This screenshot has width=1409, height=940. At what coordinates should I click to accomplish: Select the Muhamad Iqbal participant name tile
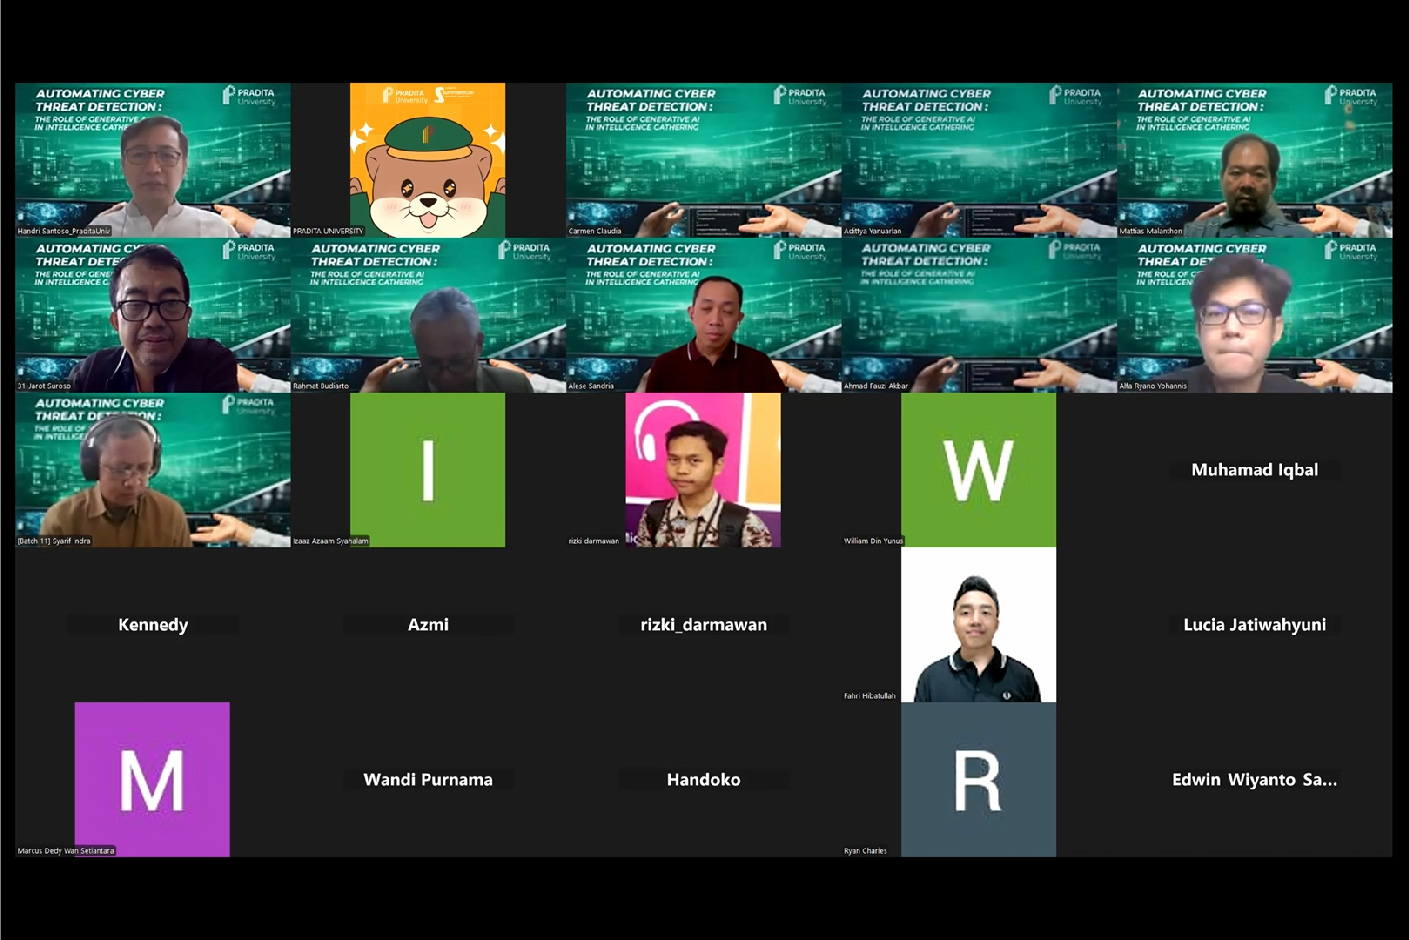pyautogui.click(x=1254, y=470)
